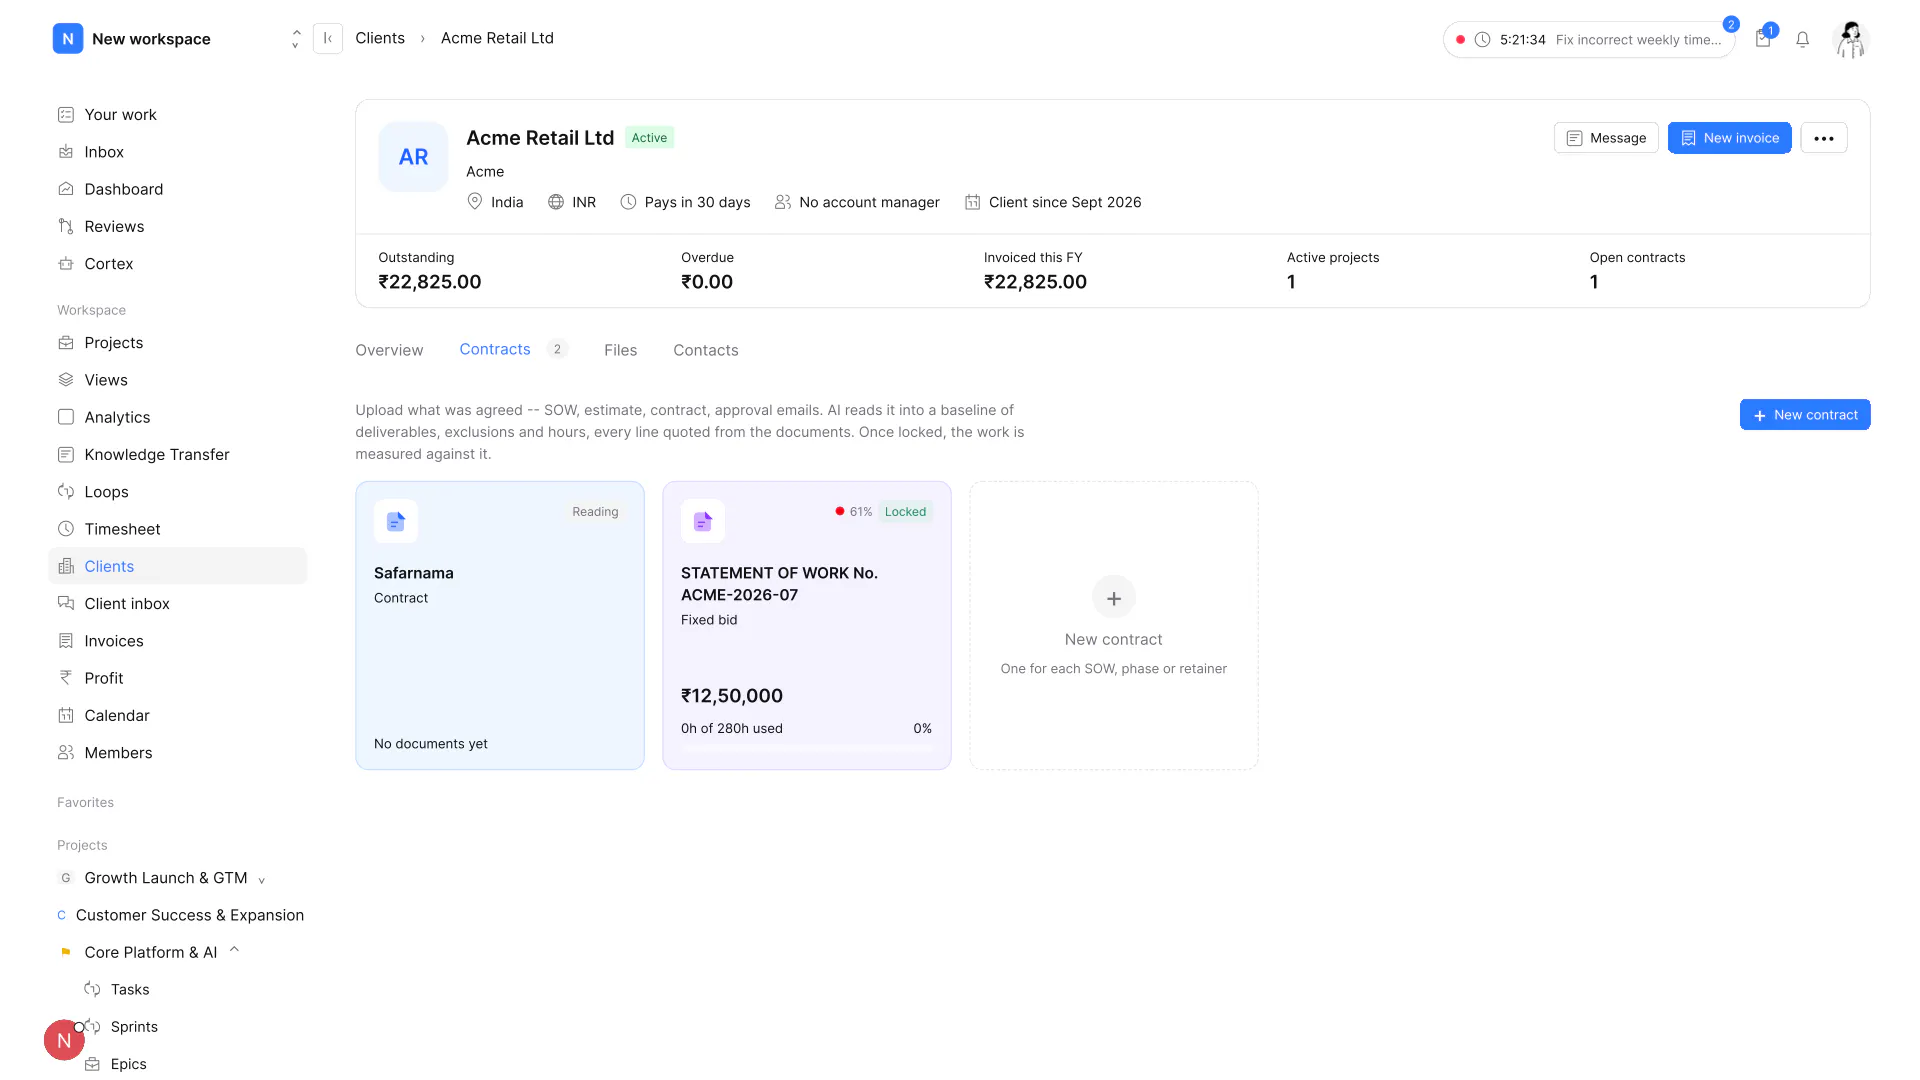The width and height of the screenshot is (1920, 1080).
Task: Switch to the Files tab
Action: tap(620, 350)
